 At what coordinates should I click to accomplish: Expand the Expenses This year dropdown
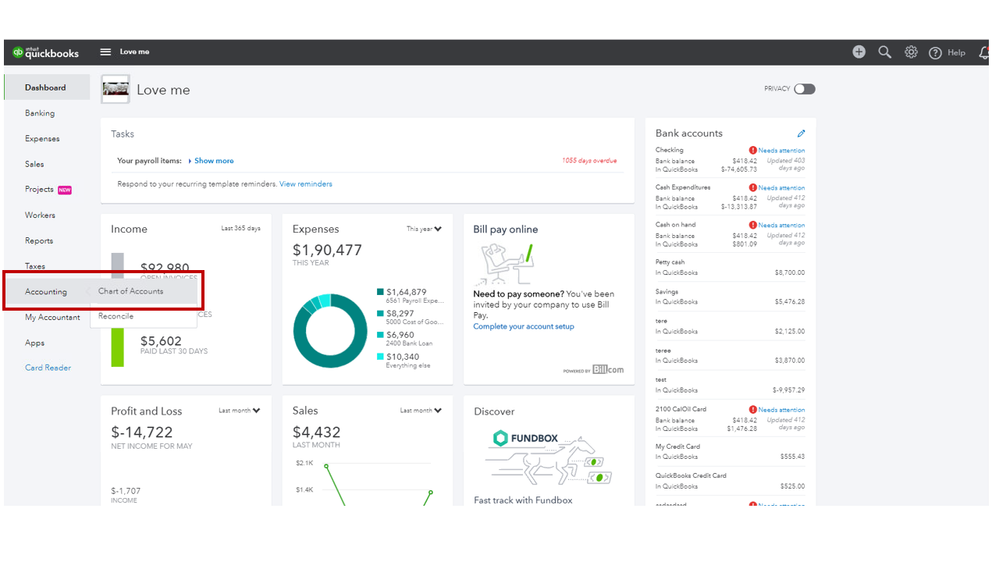tap(424, 229)
